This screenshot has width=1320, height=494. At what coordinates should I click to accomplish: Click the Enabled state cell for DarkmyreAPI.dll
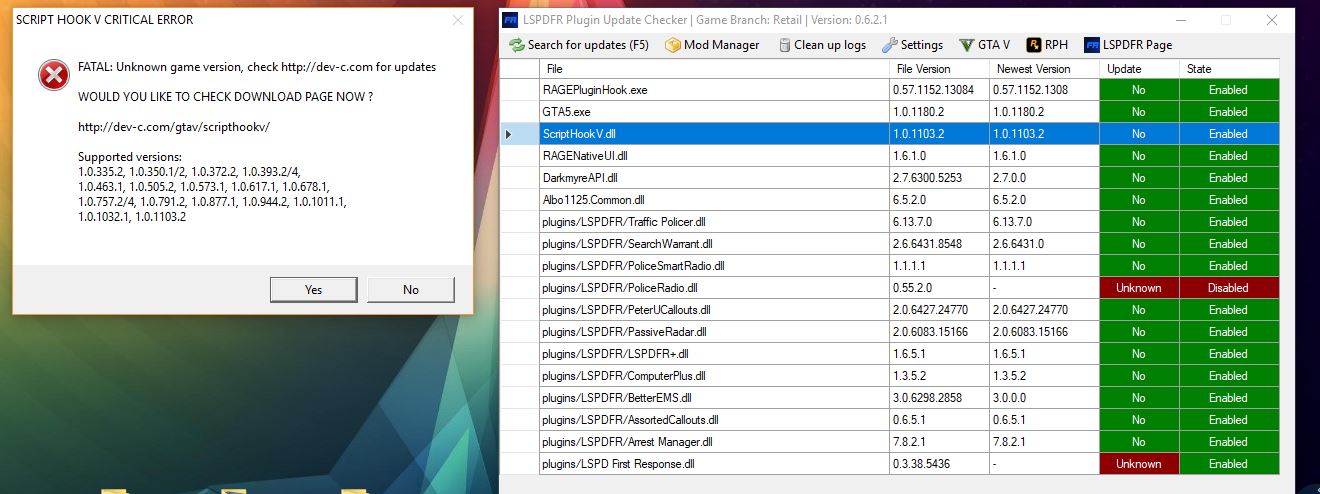tap(1229, 178)
